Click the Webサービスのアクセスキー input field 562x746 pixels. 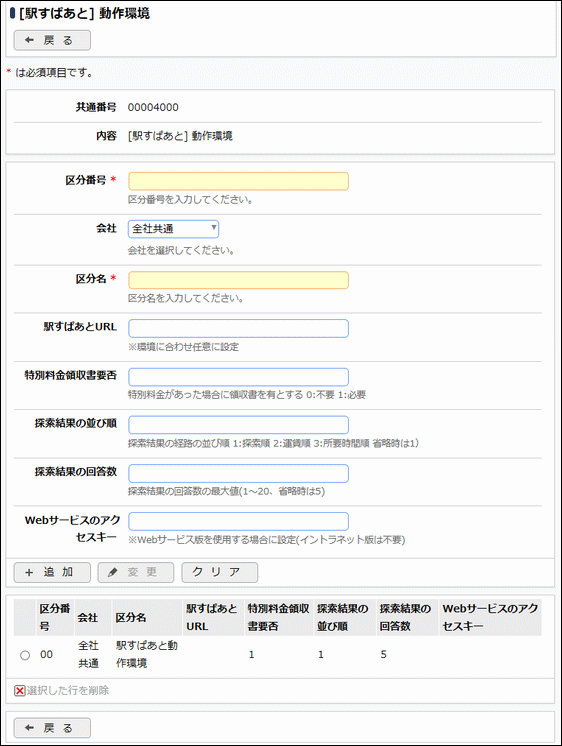coord(238,521)
